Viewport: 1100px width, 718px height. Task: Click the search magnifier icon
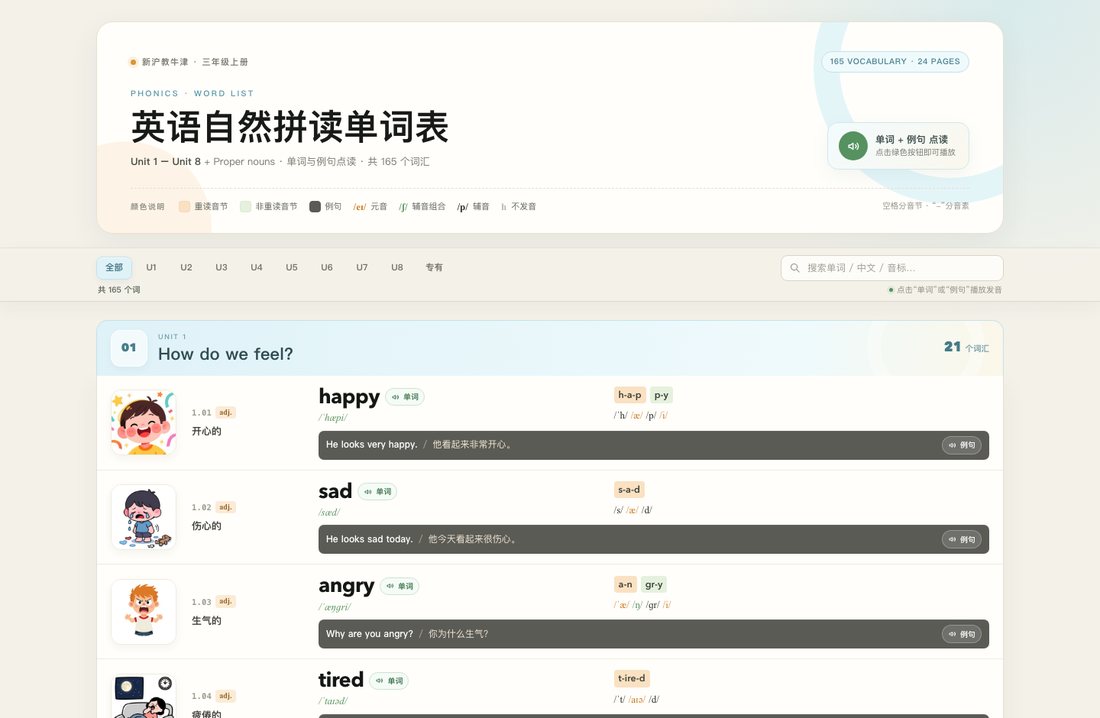[795, 267]
